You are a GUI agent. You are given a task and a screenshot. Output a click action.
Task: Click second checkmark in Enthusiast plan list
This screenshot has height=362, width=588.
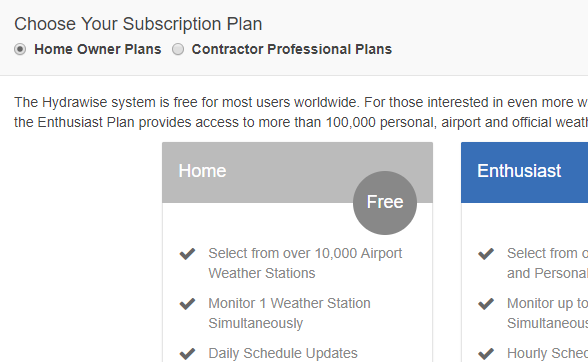tap(486, 303)
